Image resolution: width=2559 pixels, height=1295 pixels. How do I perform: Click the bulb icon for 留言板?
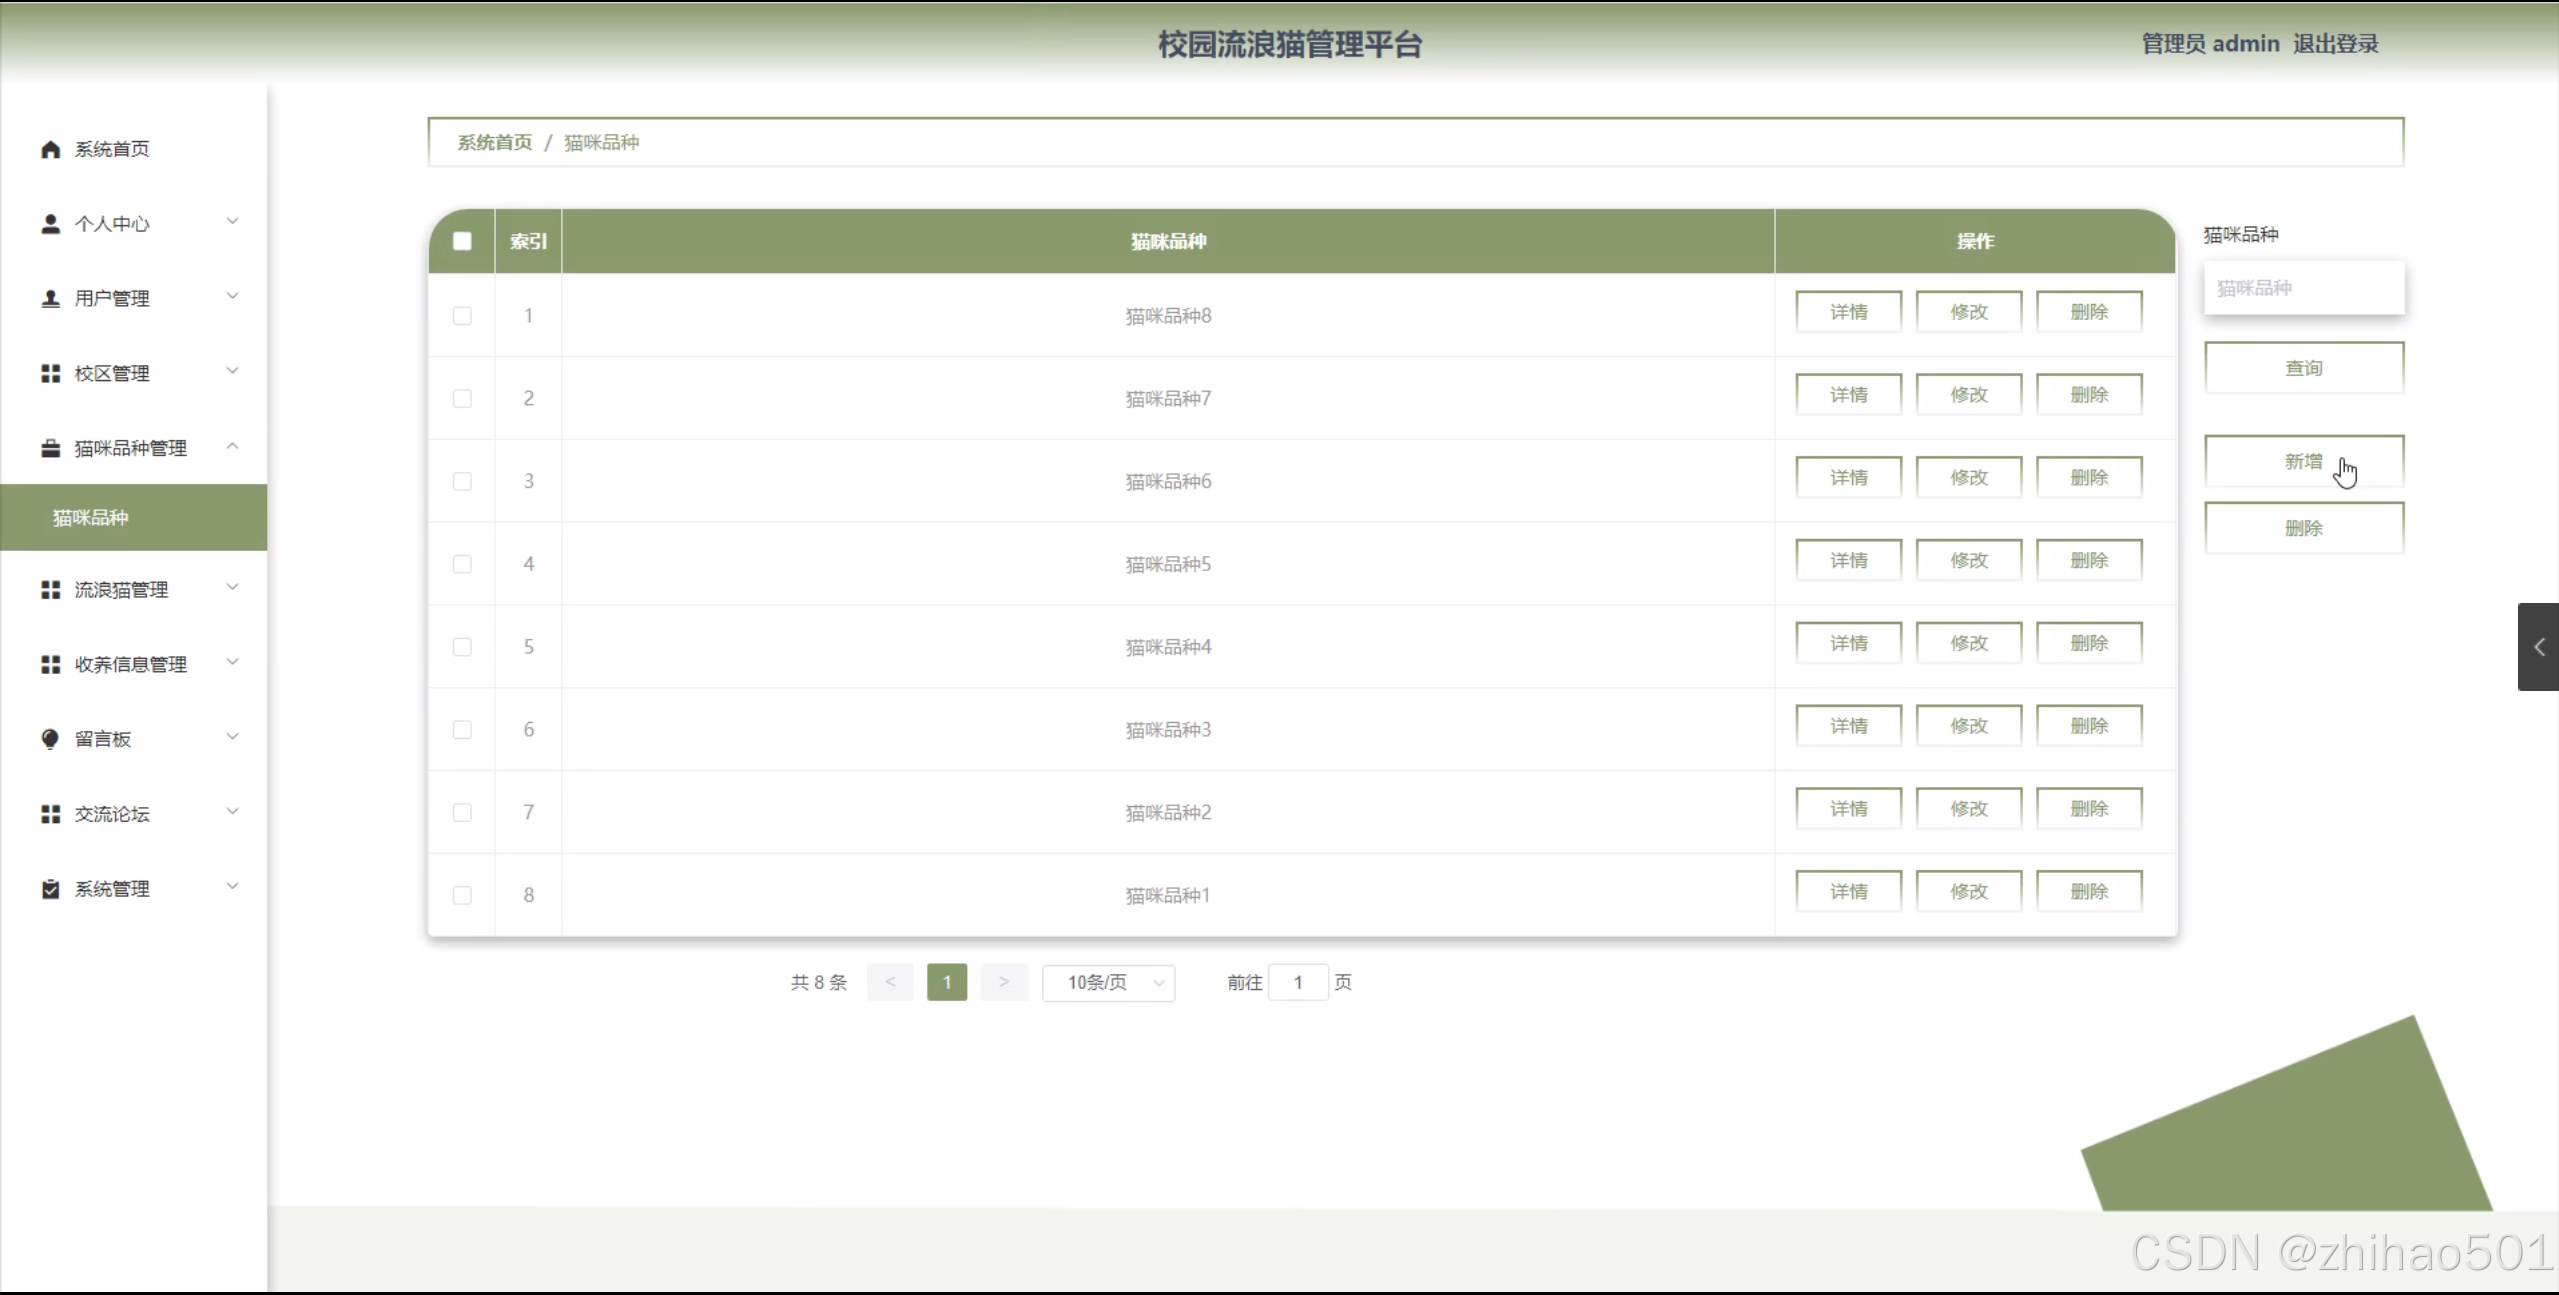tap(50, 739)
